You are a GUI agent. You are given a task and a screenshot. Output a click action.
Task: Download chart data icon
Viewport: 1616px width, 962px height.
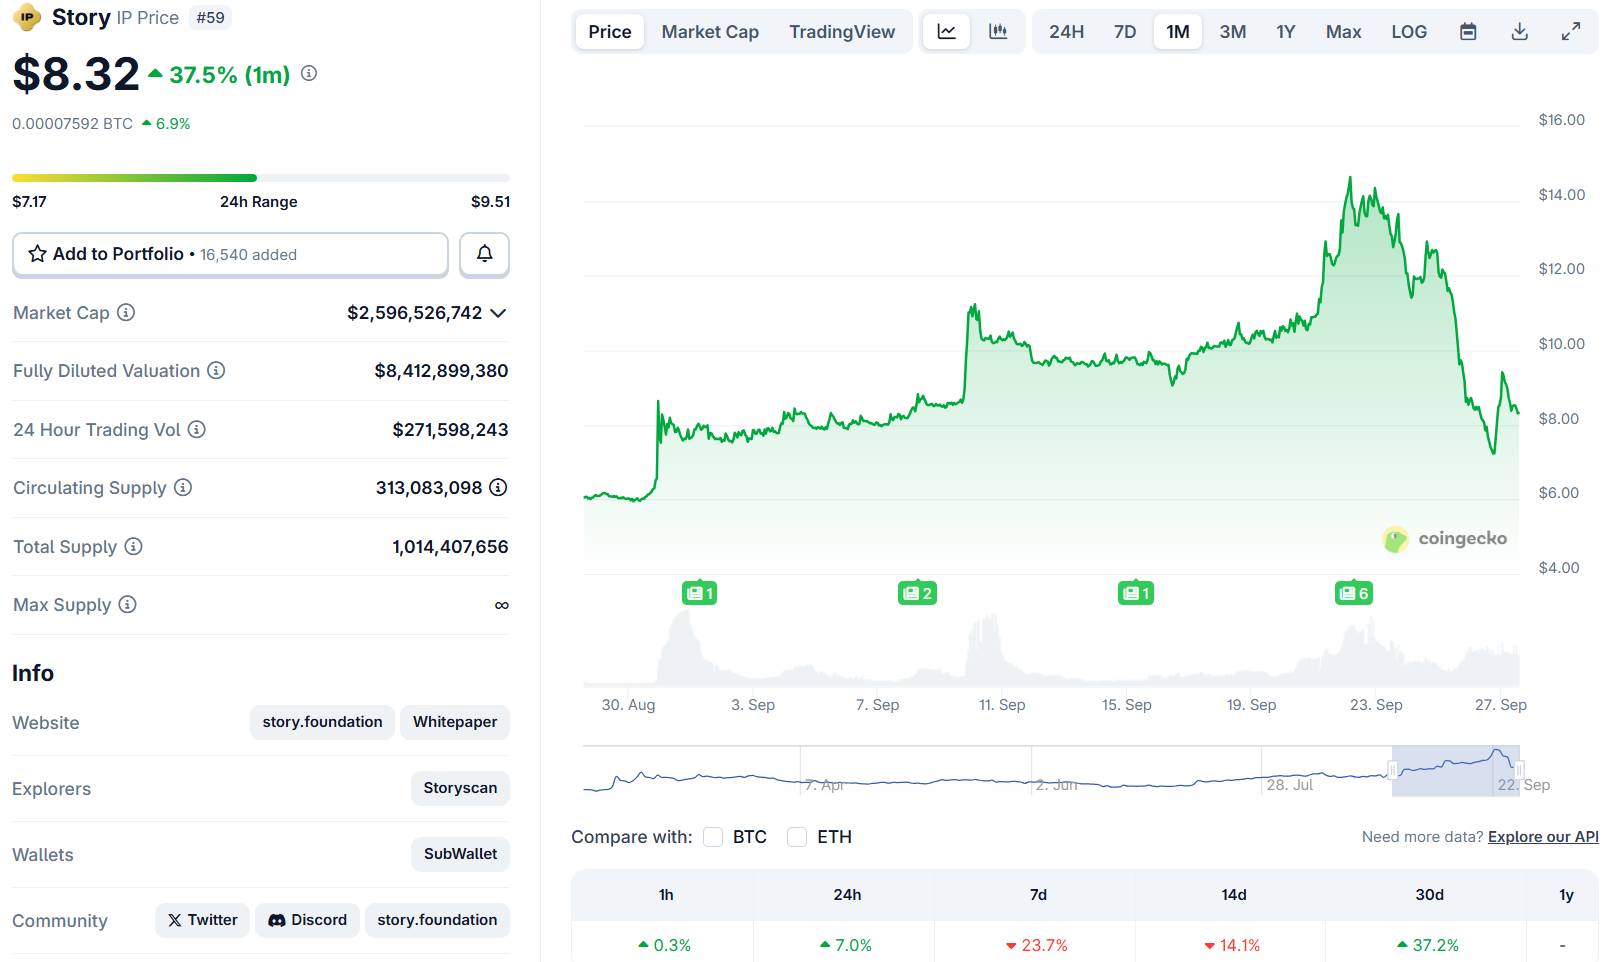tap(1519, 32)
